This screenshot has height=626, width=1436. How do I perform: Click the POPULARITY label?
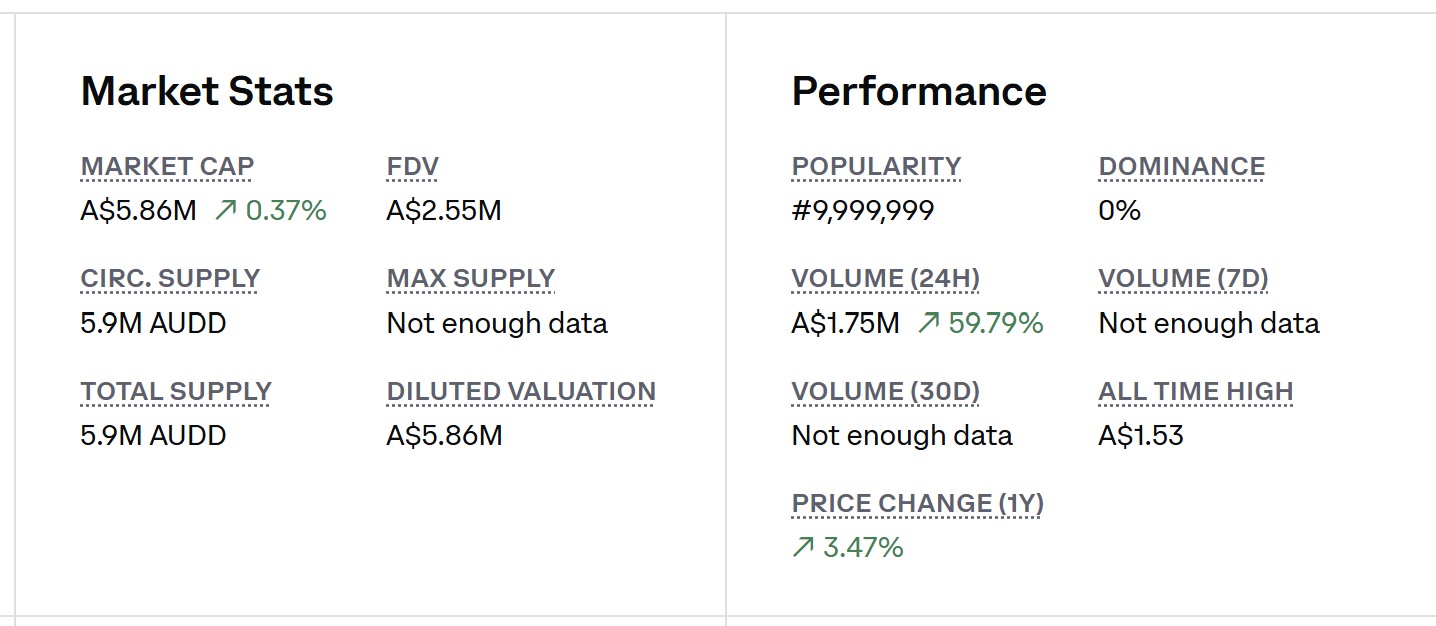(876, 167)
